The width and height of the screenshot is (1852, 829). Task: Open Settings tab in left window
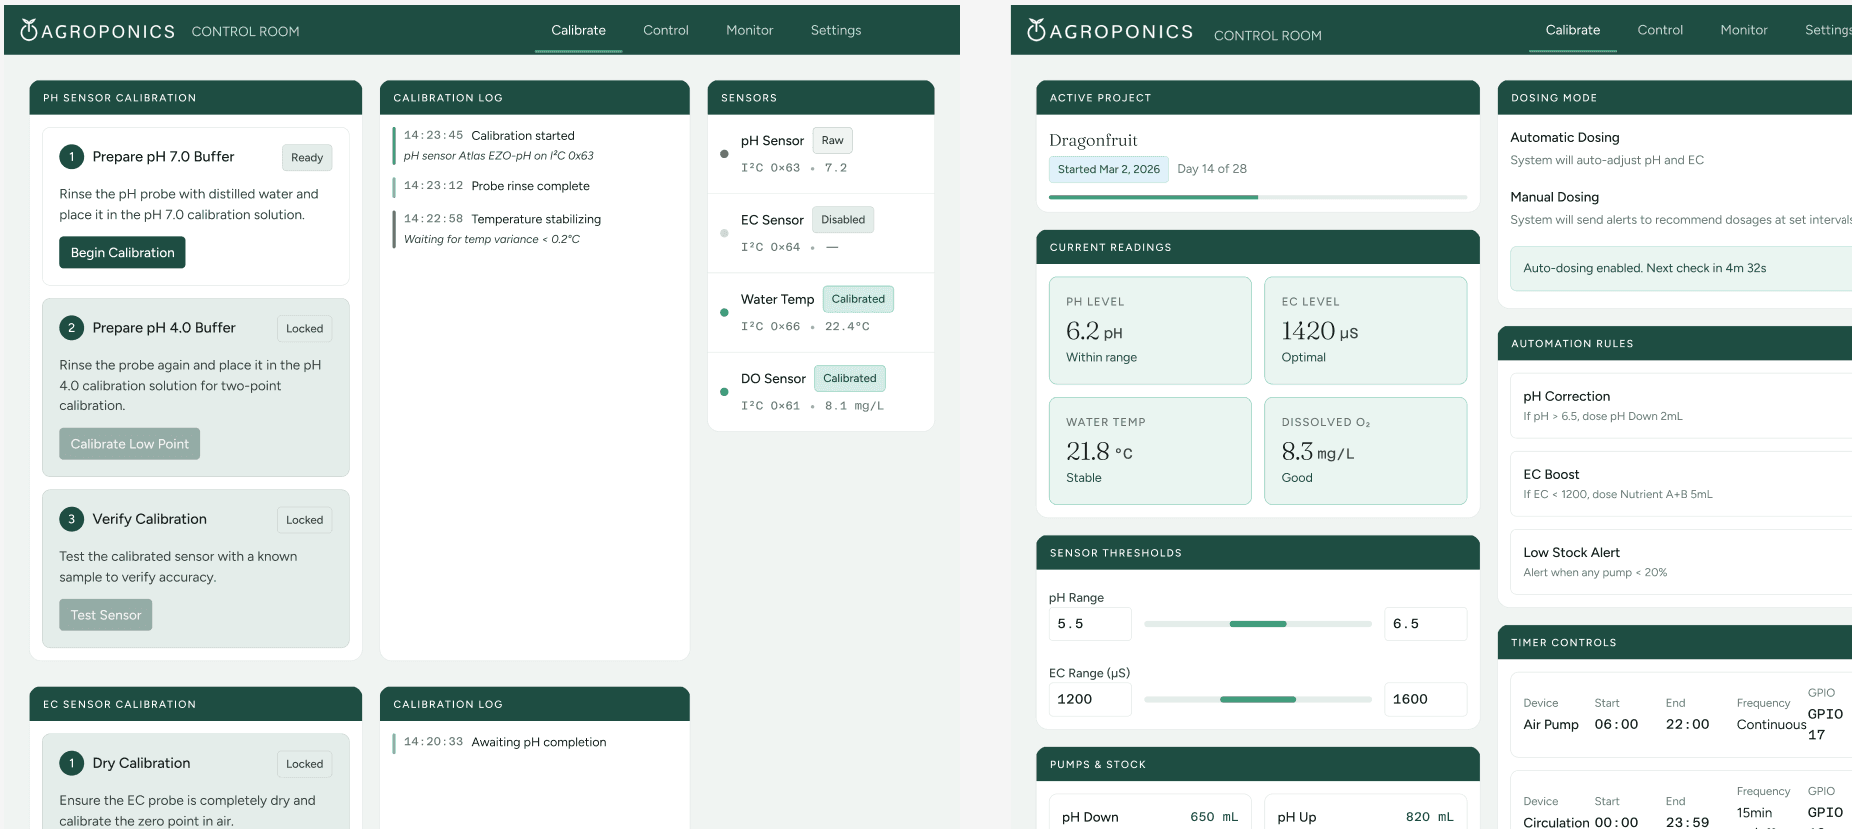836,30
